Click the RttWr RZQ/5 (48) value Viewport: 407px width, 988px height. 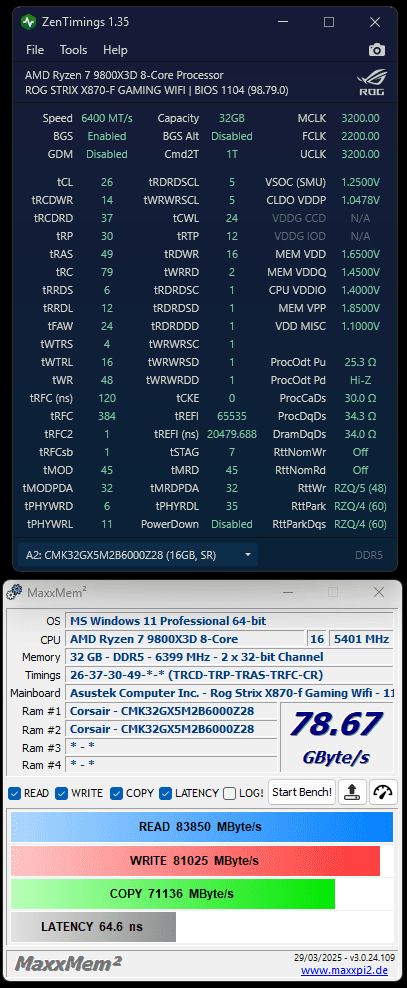tap(360, 488)
